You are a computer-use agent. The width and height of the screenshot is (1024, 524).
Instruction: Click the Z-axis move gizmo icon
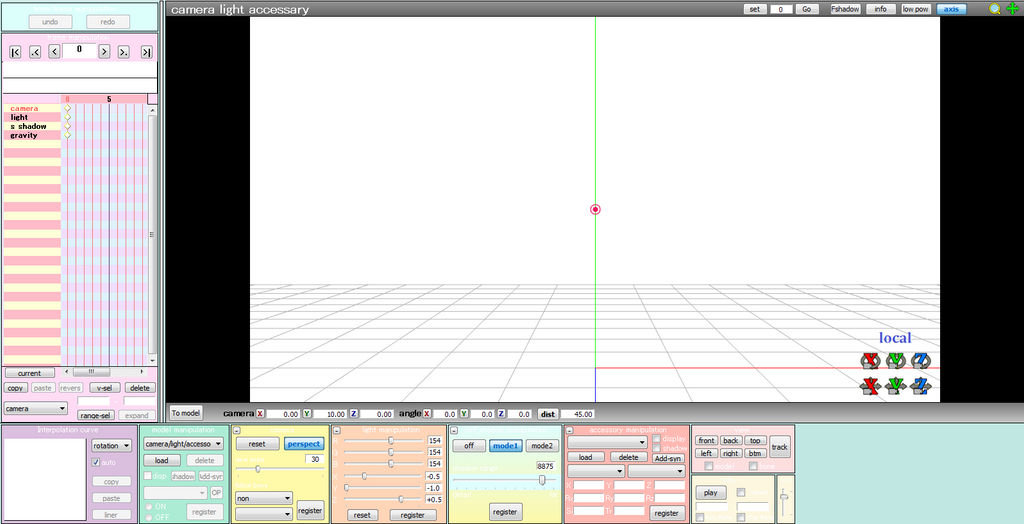coord(921,386)
